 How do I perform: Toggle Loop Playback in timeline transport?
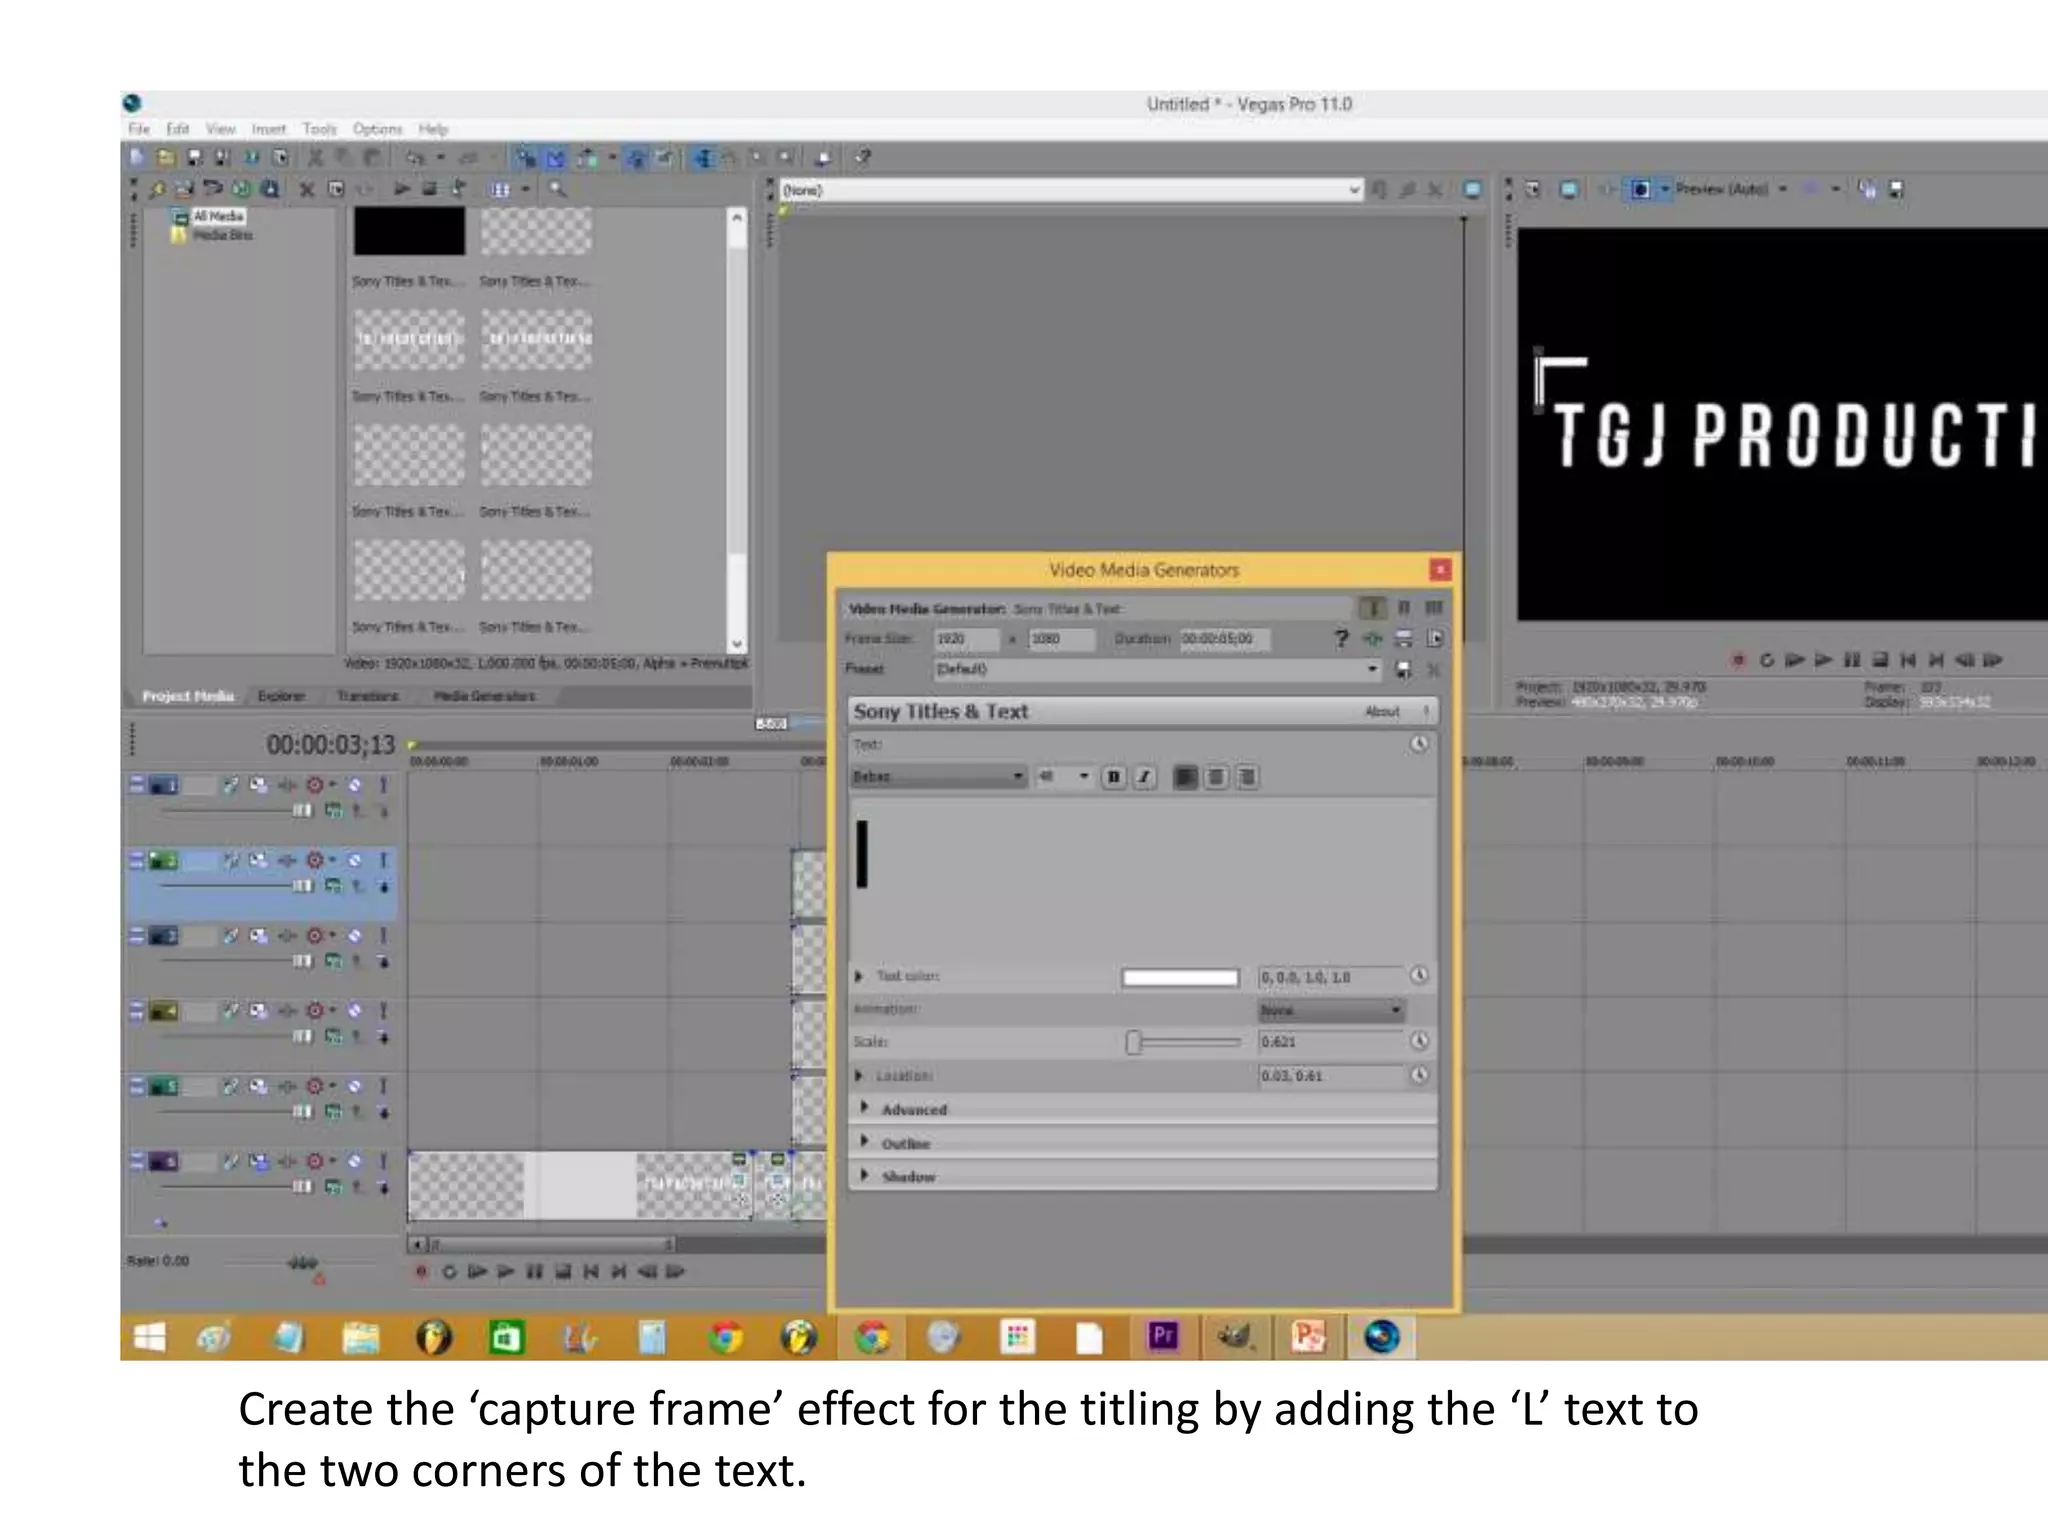pos(449,1271)
